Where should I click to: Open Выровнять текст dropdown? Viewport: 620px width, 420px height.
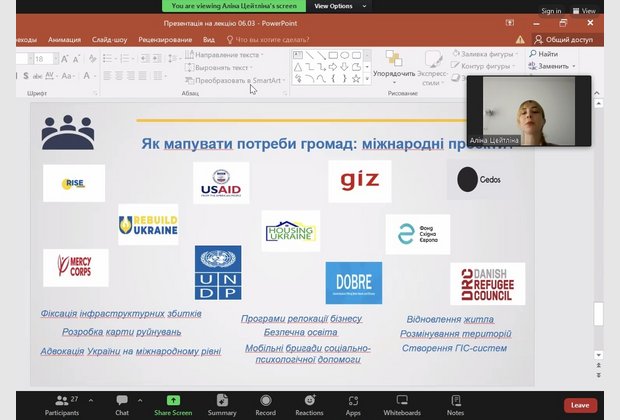click(219, 68)
